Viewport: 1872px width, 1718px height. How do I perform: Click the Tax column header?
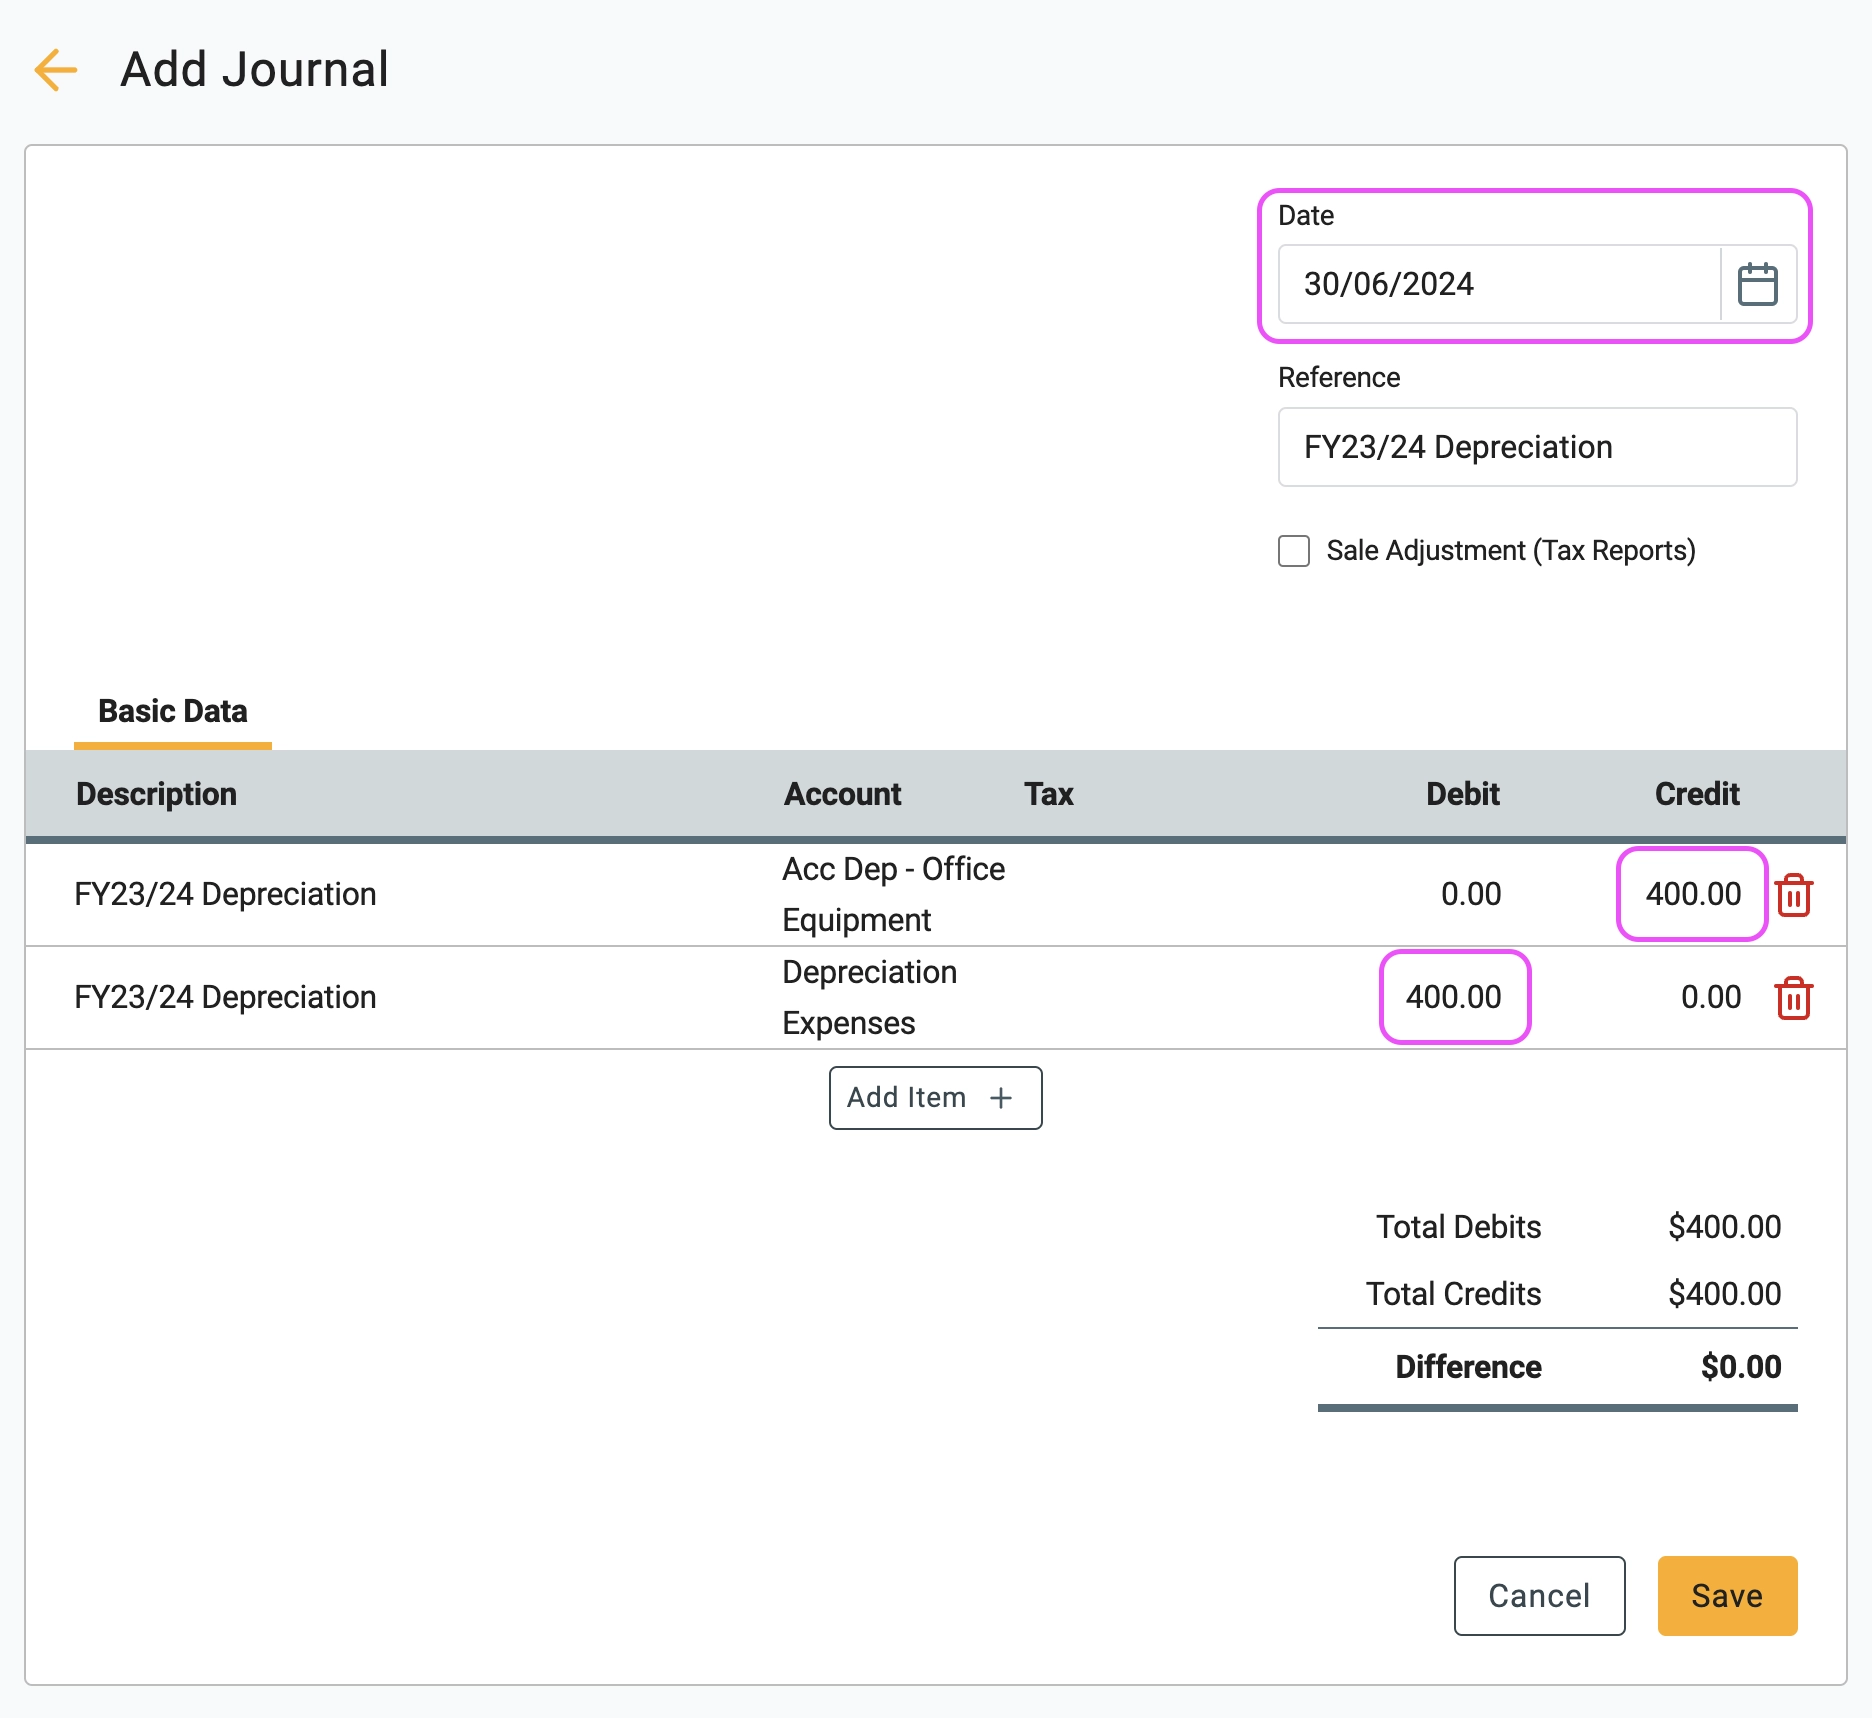[1048, 794]
